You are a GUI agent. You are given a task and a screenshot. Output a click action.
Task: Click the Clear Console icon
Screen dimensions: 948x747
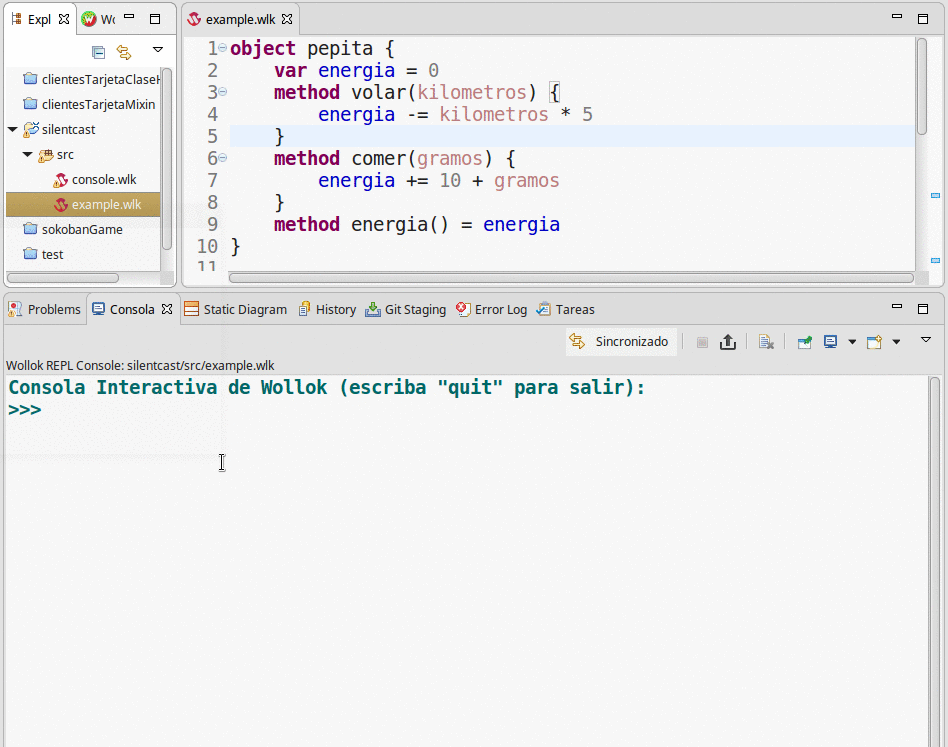[x=766, y=342]
